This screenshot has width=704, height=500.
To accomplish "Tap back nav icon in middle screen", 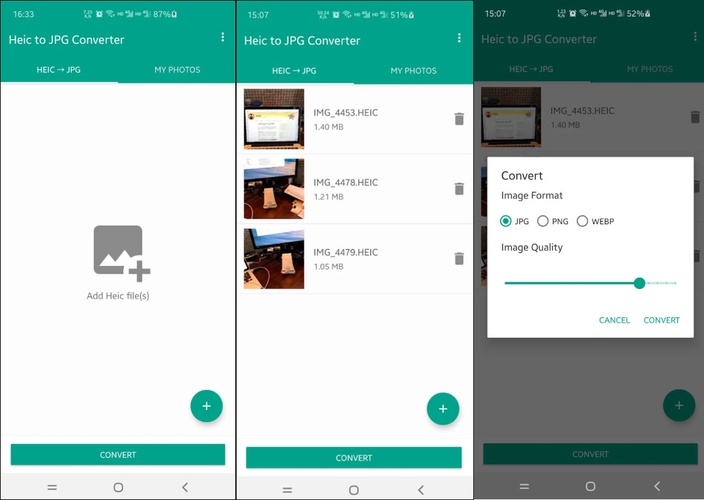I will coord(421,490).
